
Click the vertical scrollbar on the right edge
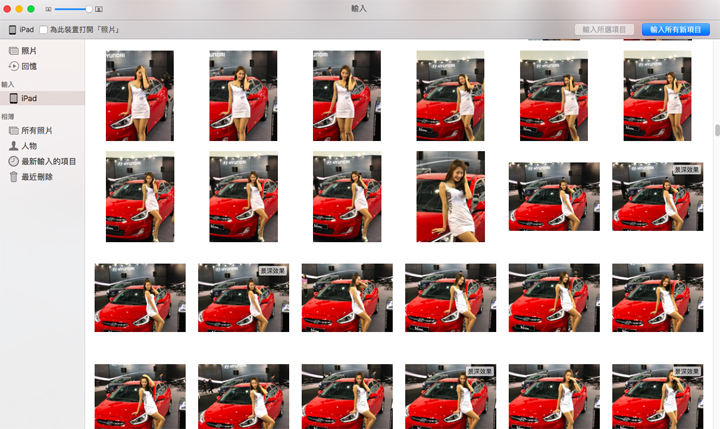click(715, 130)
